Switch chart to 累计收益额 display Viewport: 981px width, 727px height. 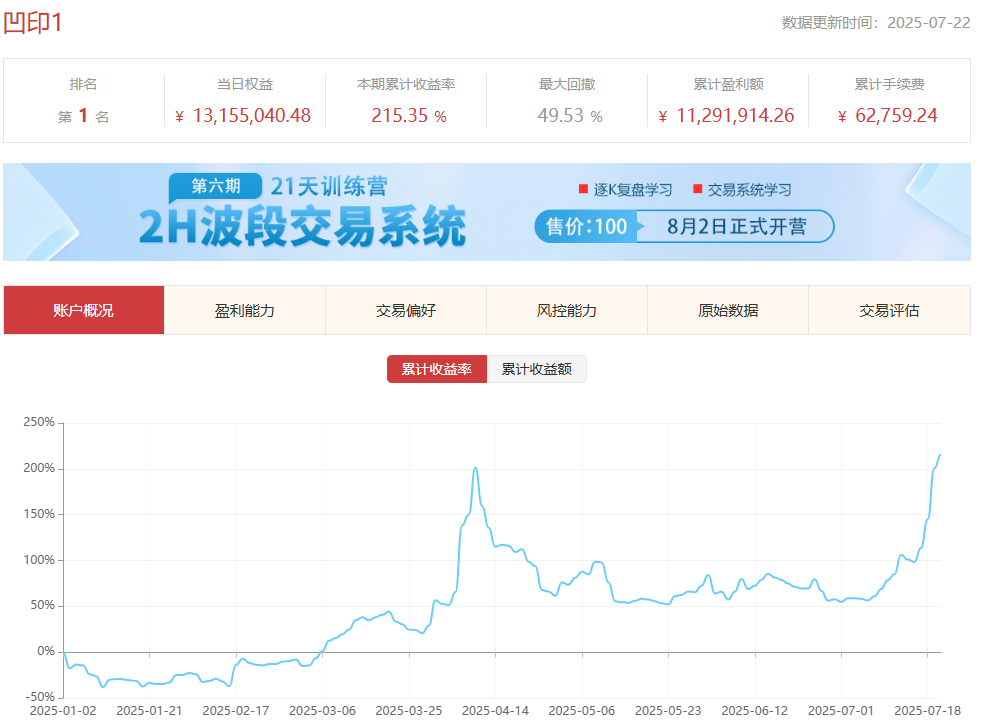point(537,368)
